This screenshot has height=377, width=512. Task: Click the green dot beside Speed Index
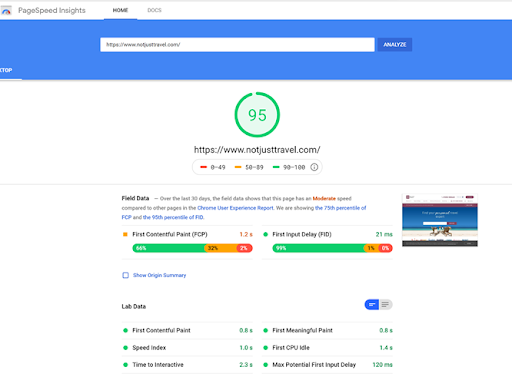pos(125,348)
